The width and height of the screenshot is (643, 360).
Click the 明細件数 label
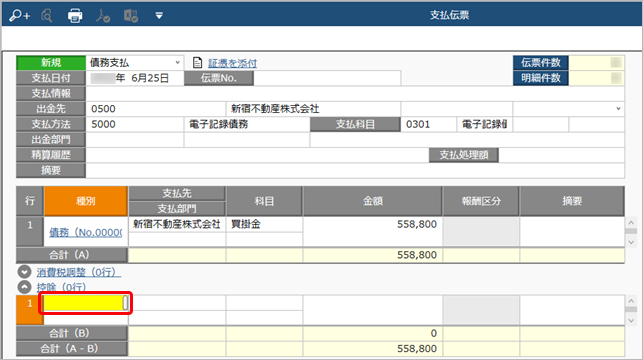pos(540,78)
